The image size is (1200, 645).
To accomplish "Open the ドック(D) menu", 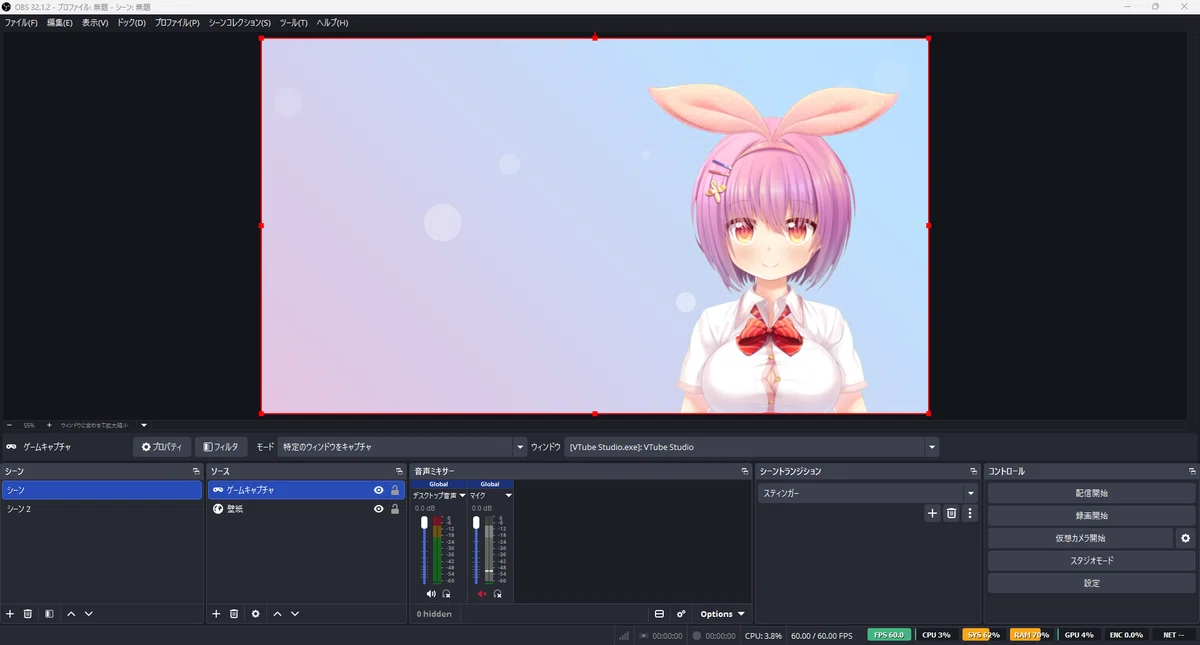I will click(131, 22).
